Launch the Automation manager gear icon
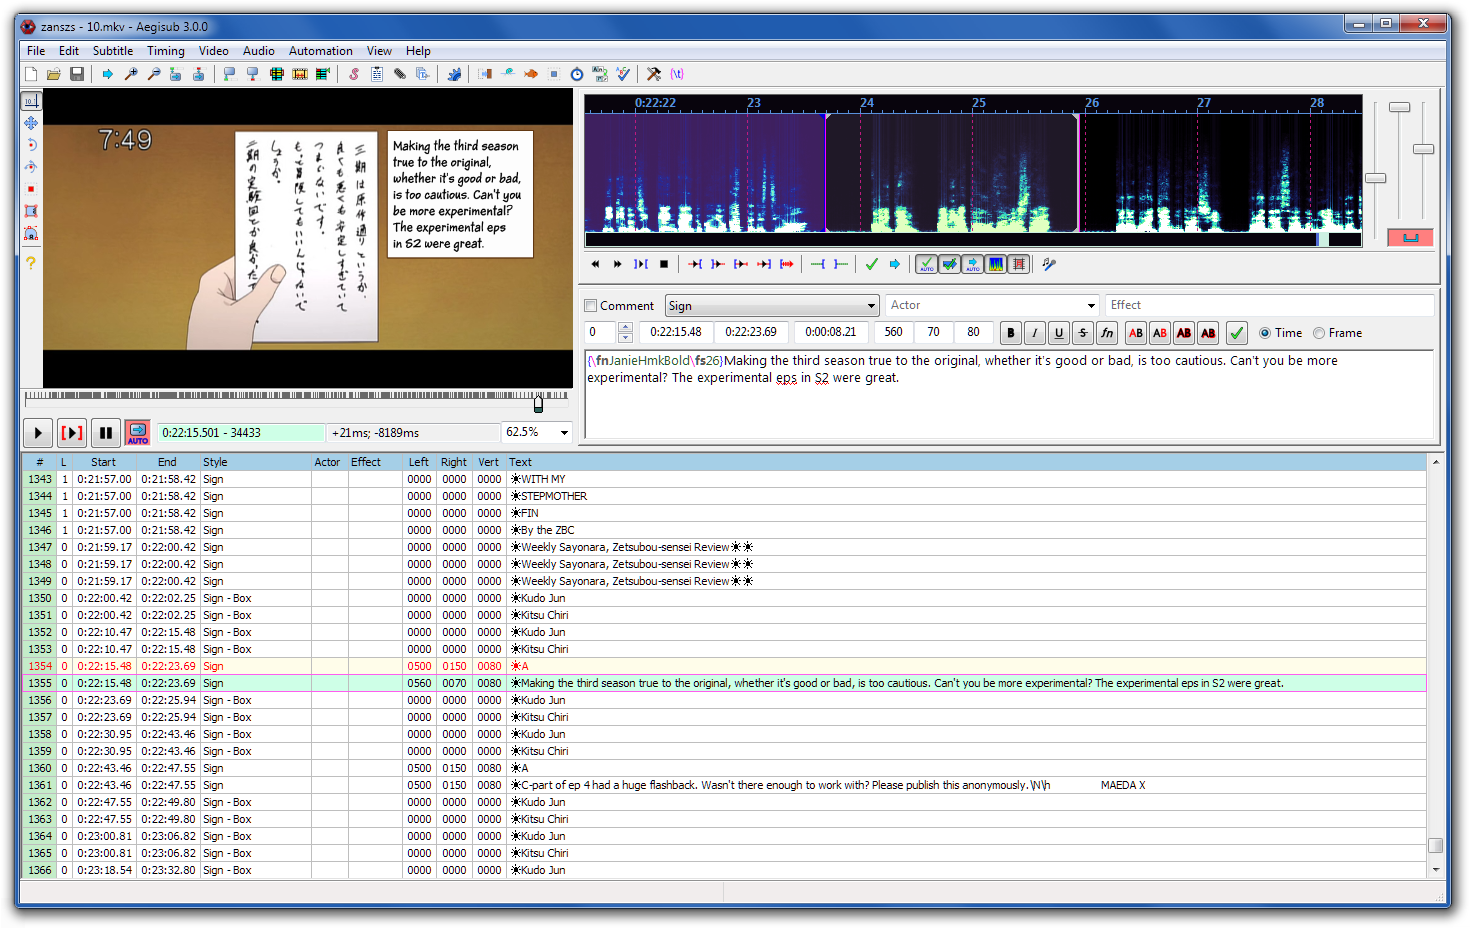This screenshot has width=1470, height=929. 453,73
